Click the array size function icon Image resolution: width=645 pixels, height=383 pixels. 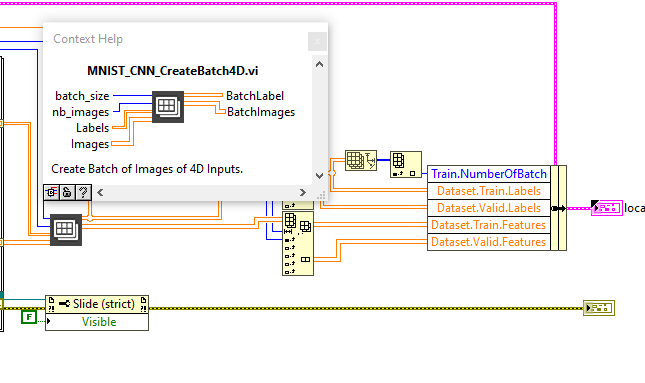pyautogui.click(x=361, y=160)
